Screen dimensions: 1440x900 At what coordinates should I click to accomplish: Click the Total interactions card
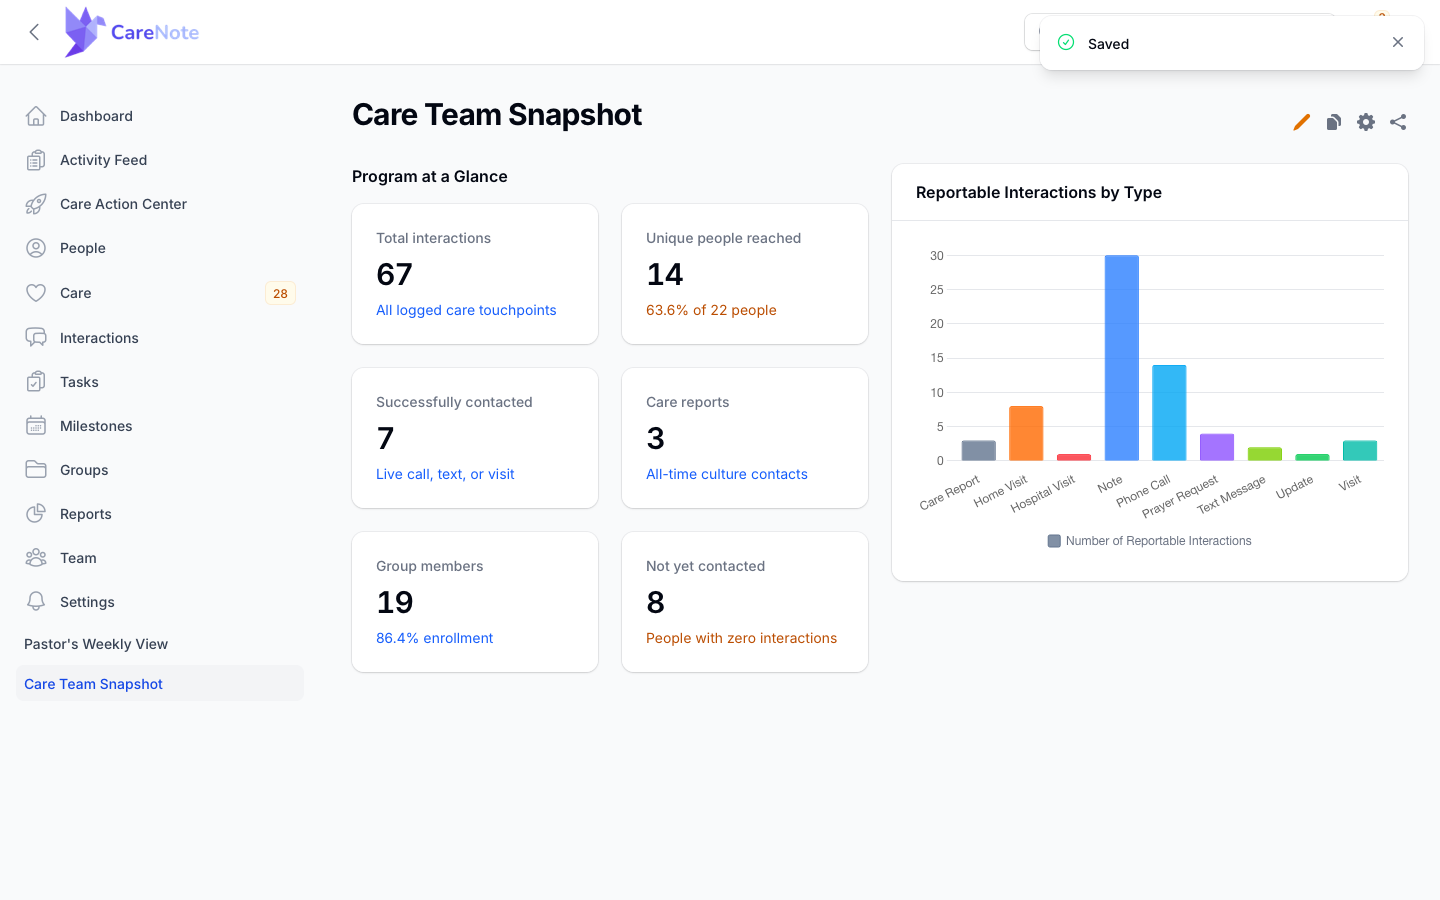475,274
